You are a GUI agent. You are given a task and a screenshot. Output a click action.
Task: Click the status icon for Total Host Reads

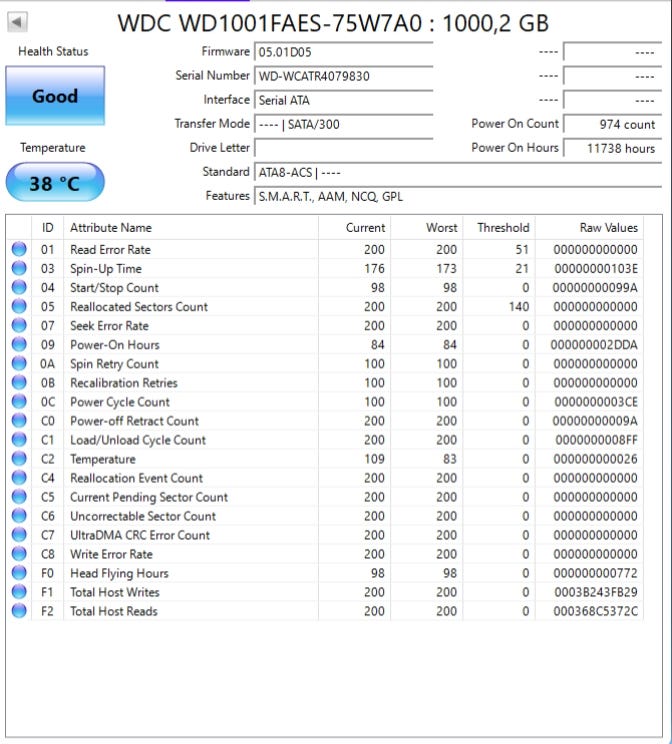(19, 611)
